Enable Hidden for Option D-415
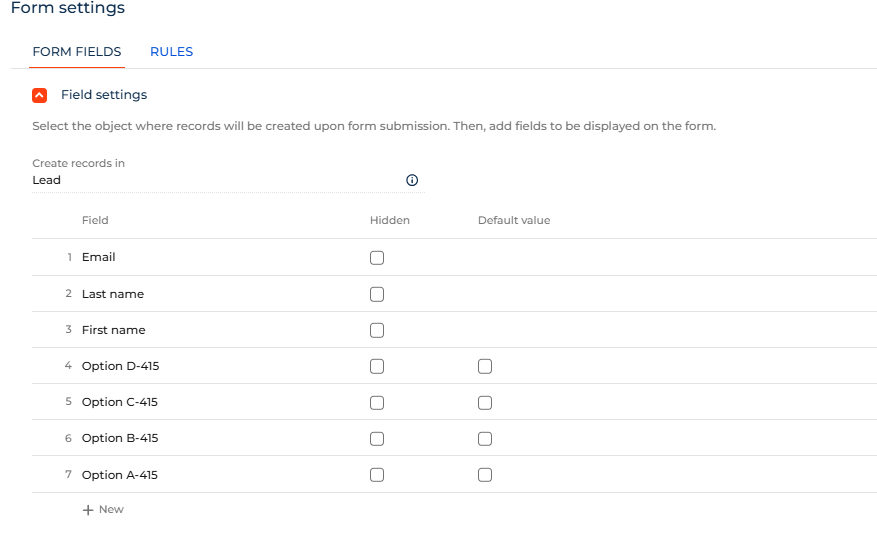Viewport: 877px width, 542px height. [377, 366]
